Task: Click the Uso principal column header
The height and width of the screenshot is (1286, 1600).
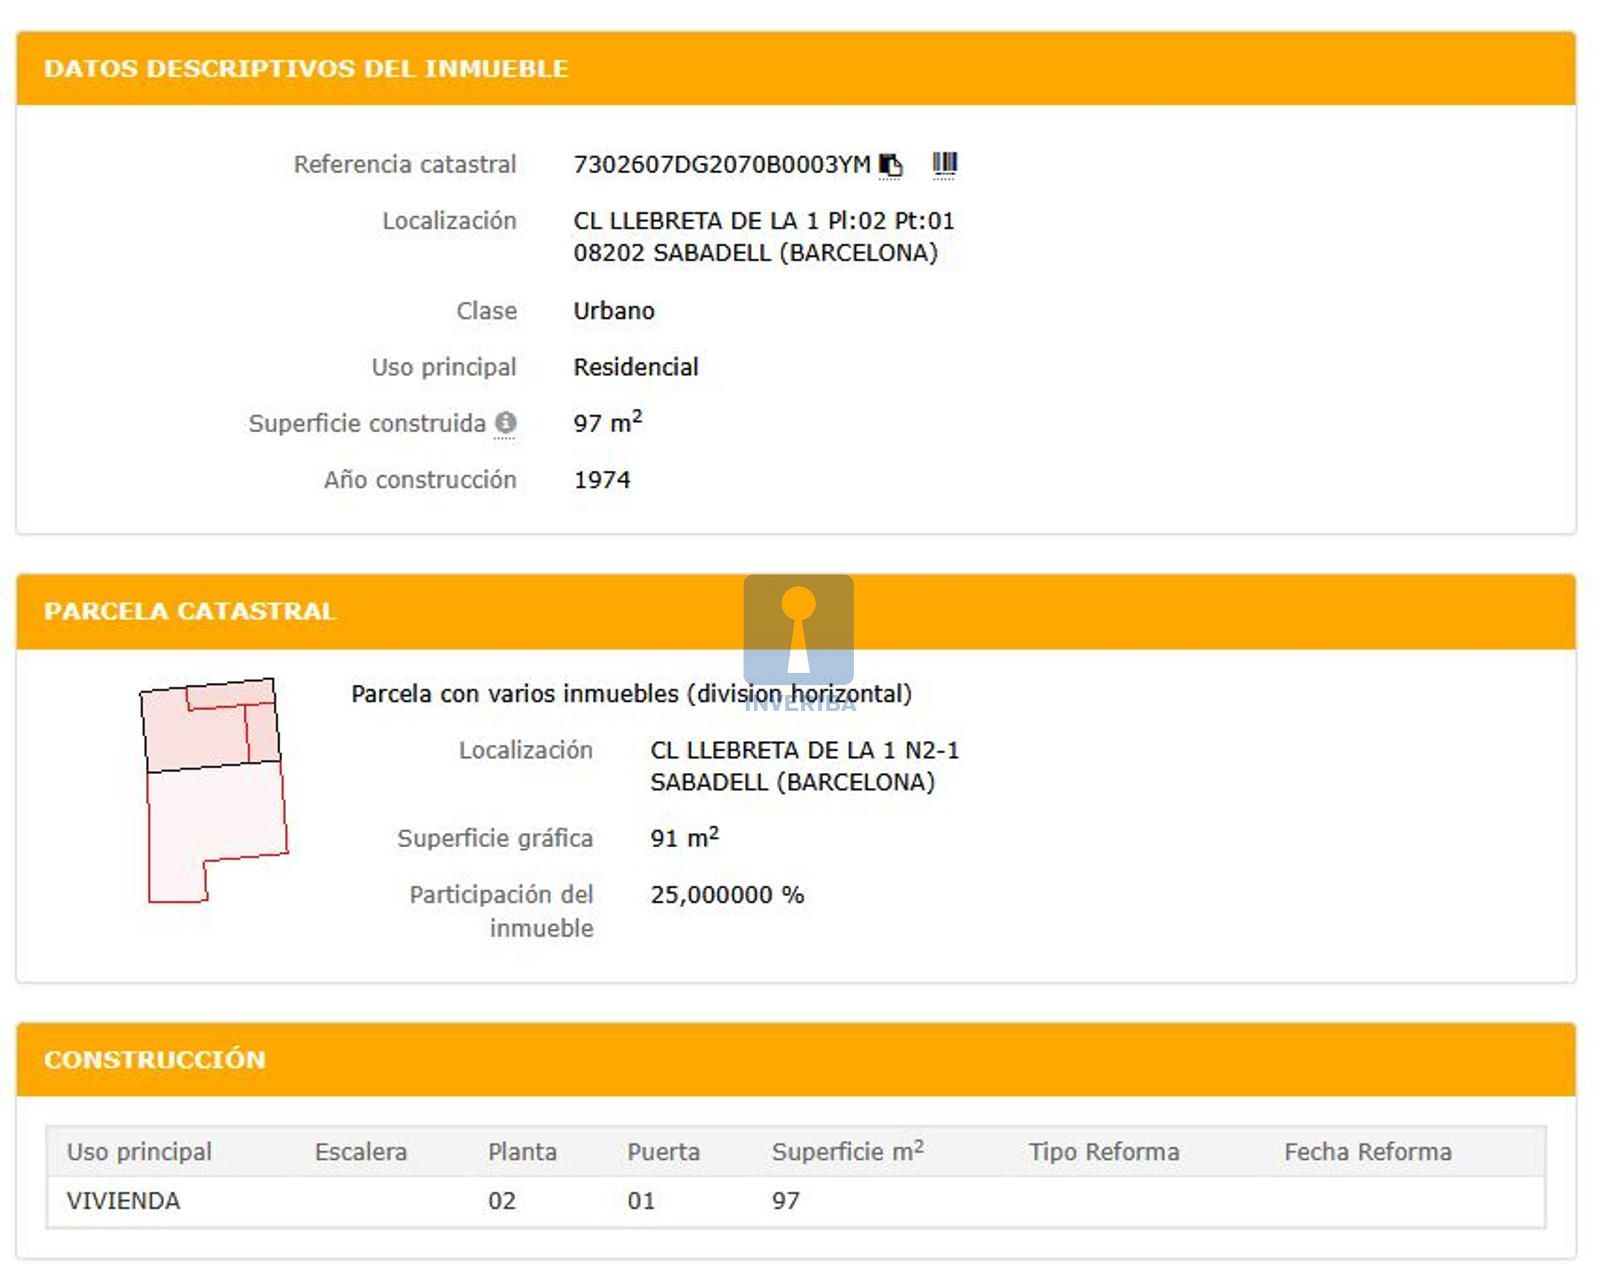Action: [x=139, y=1152]
